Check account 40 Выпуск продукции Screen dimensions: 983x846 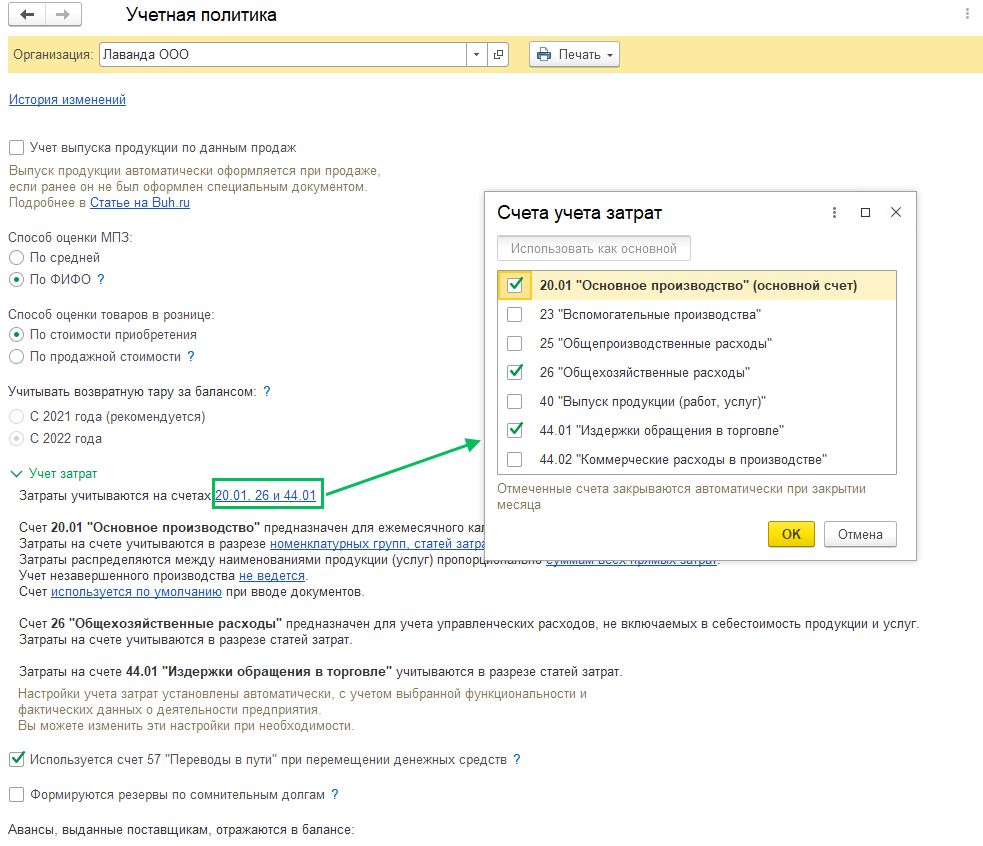click(515, 401)
